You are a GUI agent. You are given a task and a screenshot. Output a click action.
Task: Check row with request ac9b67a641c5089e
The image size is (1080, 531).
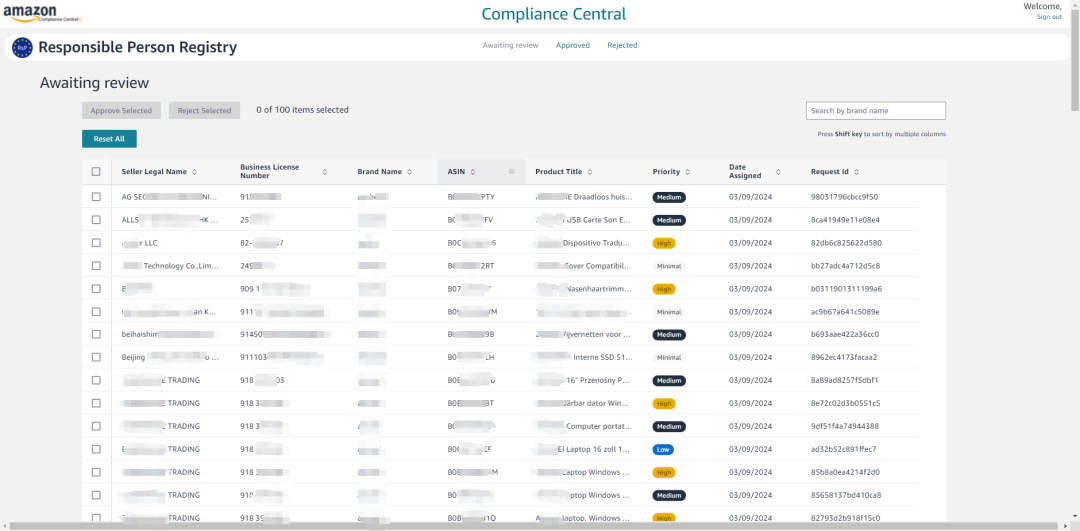coord(96,311)
